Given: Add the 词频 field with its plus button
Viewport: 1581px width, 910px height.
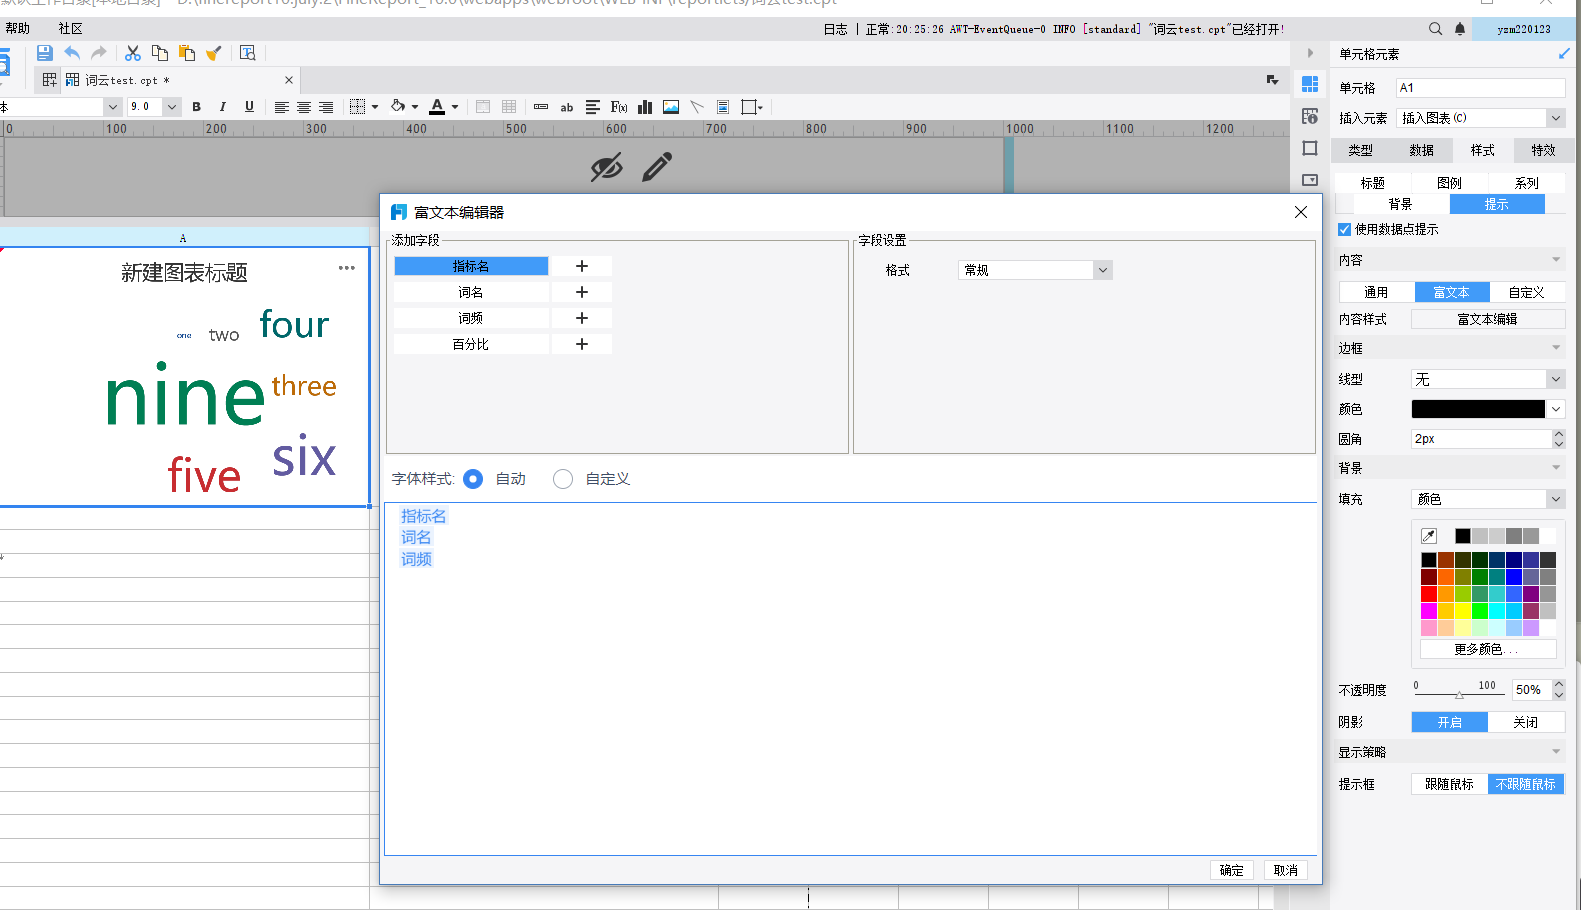Looking at the screenshot, I should (582, 318).
